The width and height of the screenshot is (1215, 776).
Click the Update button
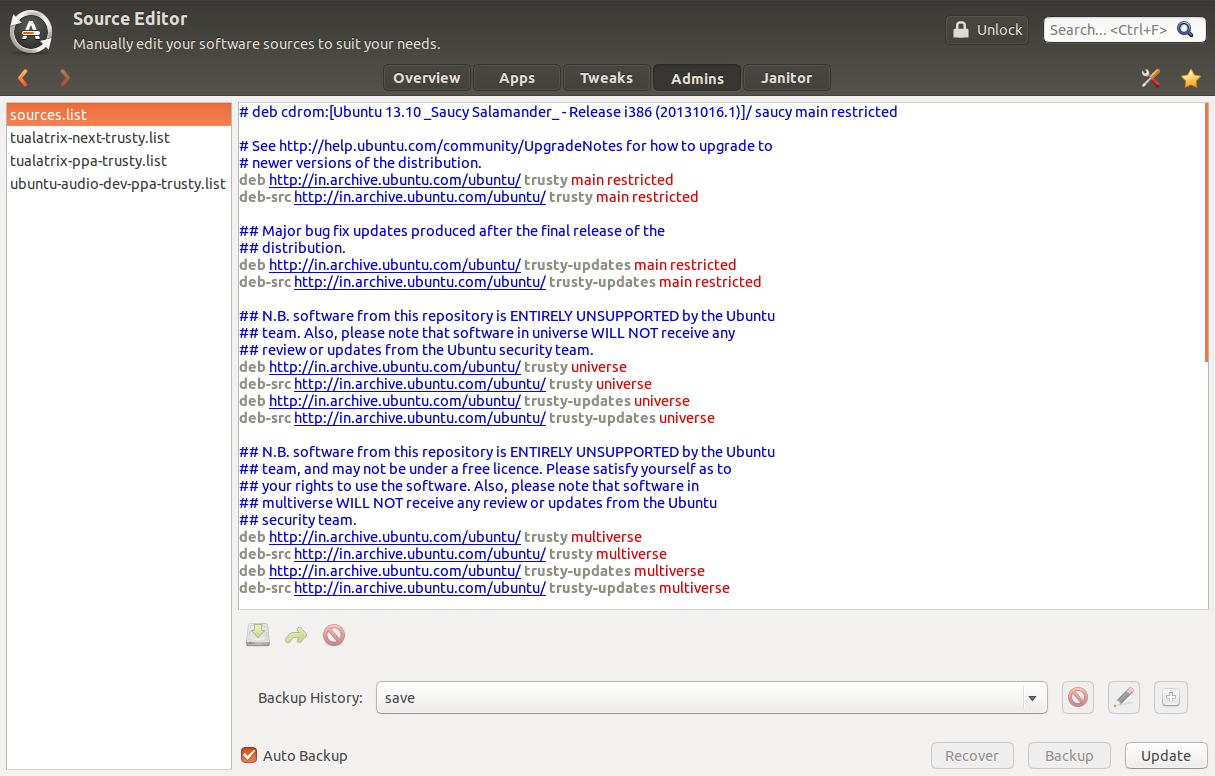click(x=1166, y=755)
